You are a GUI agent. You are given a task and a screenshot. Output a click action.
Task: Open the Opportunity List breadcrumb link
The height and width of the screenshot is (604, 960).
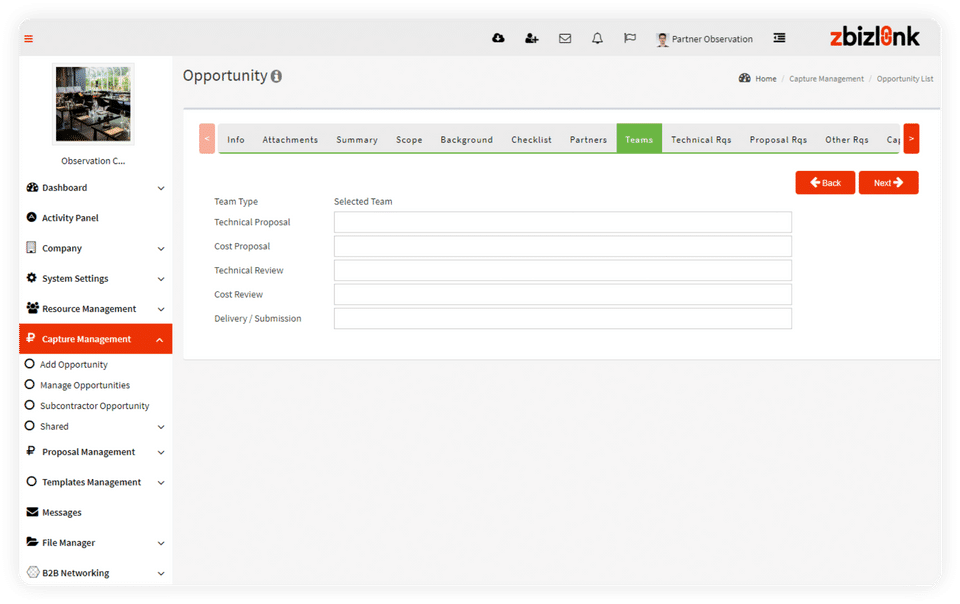point(905,79)
